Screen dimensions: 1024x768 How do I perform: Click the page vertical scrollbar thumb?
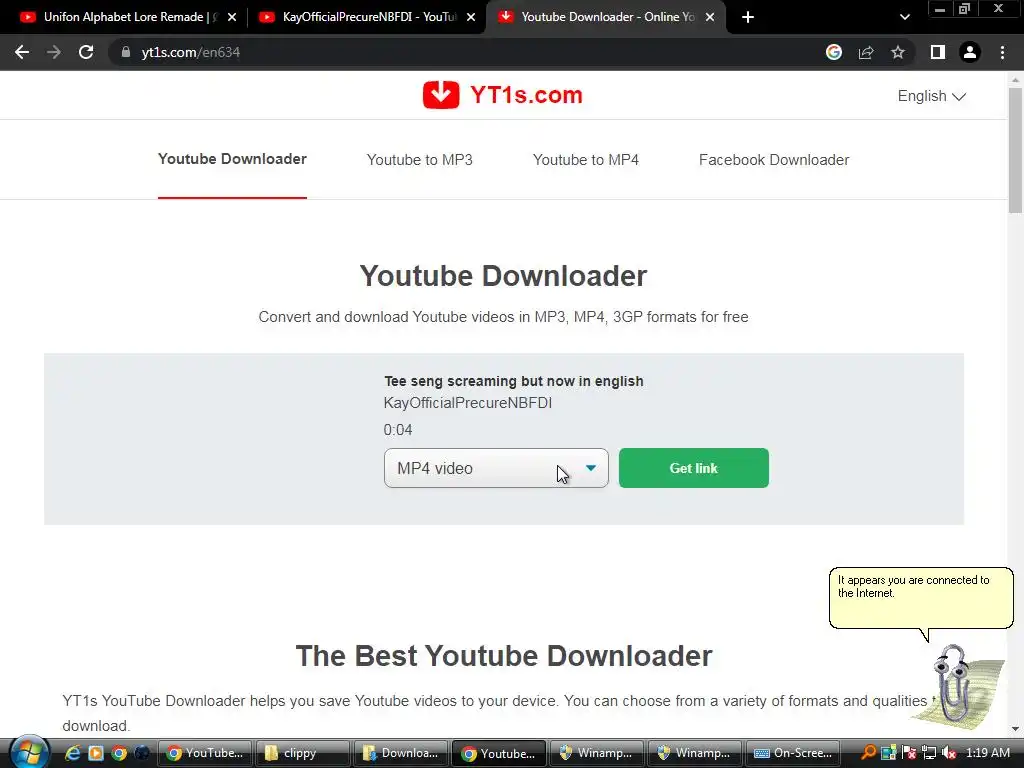click(x=1015, y=150)
